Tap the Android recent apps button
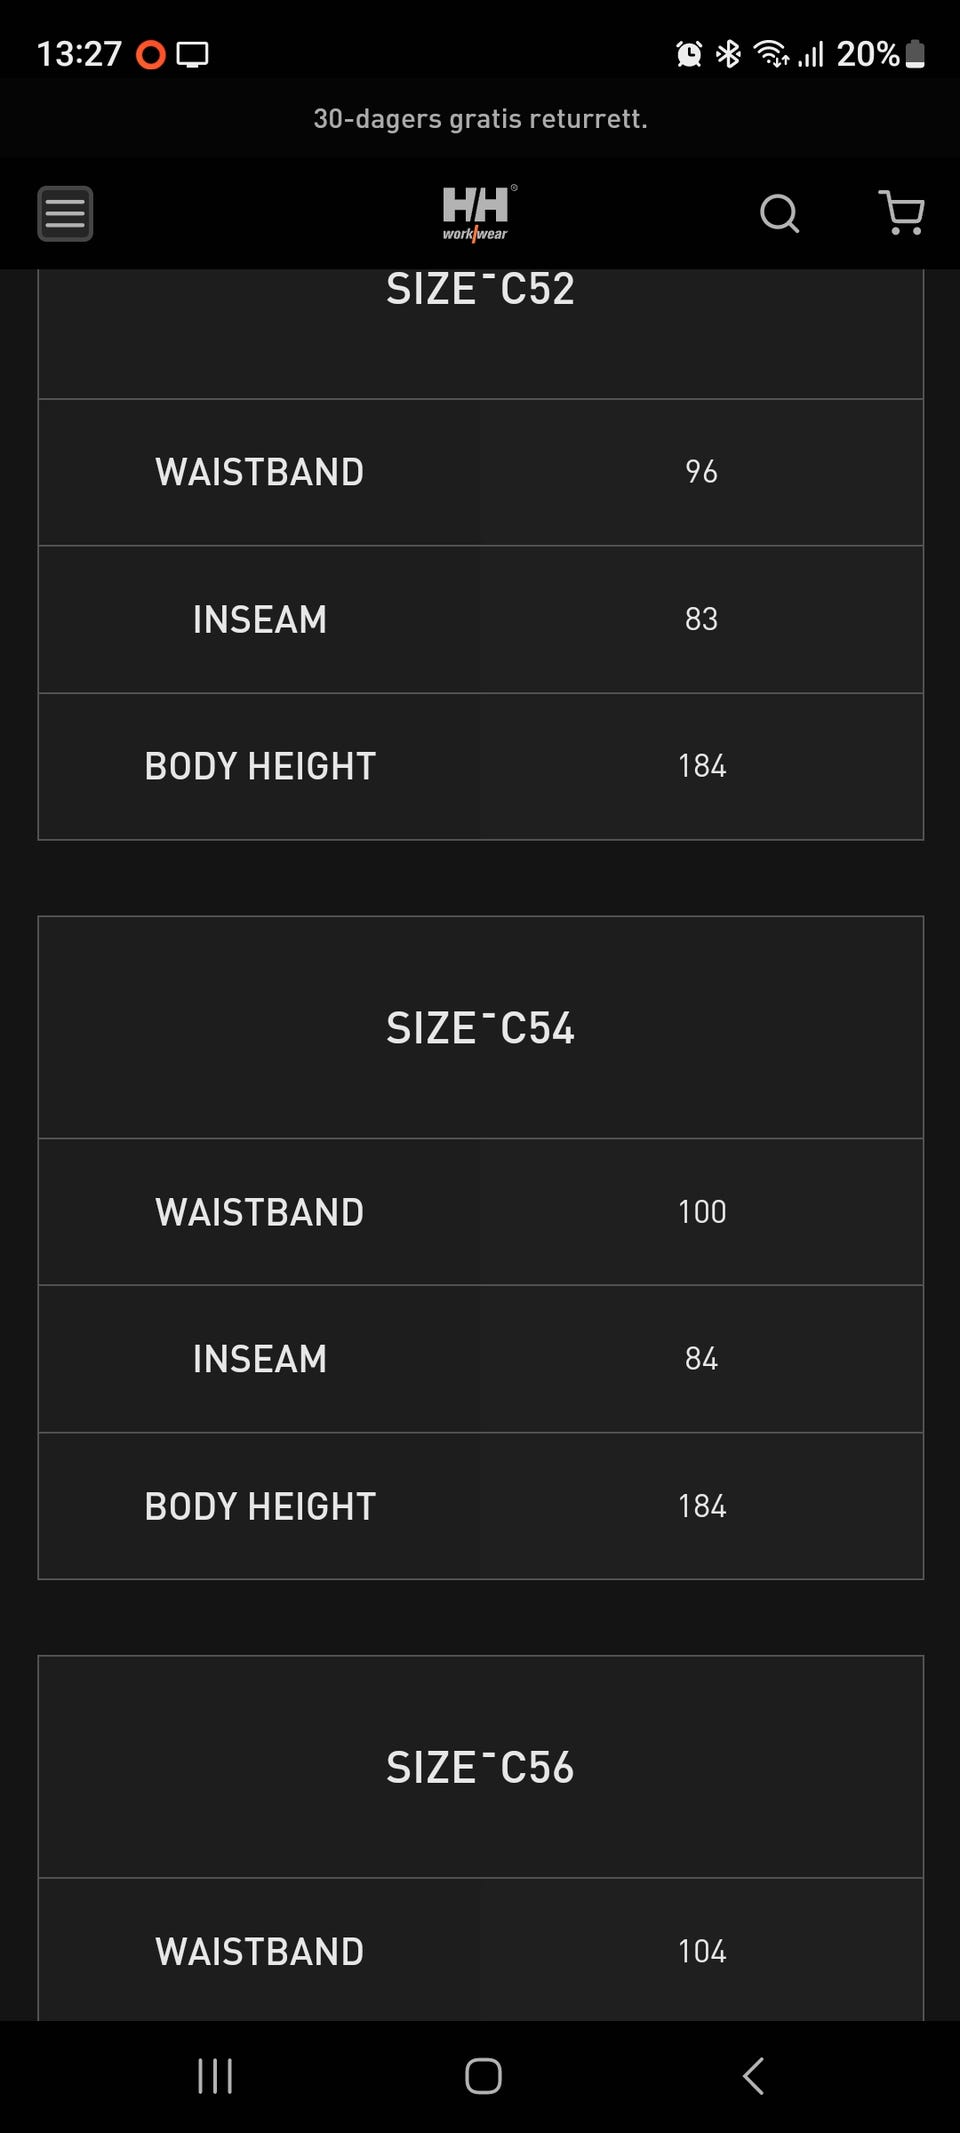The height and width of the screenshot is (2133, 960). point(215,2076)
